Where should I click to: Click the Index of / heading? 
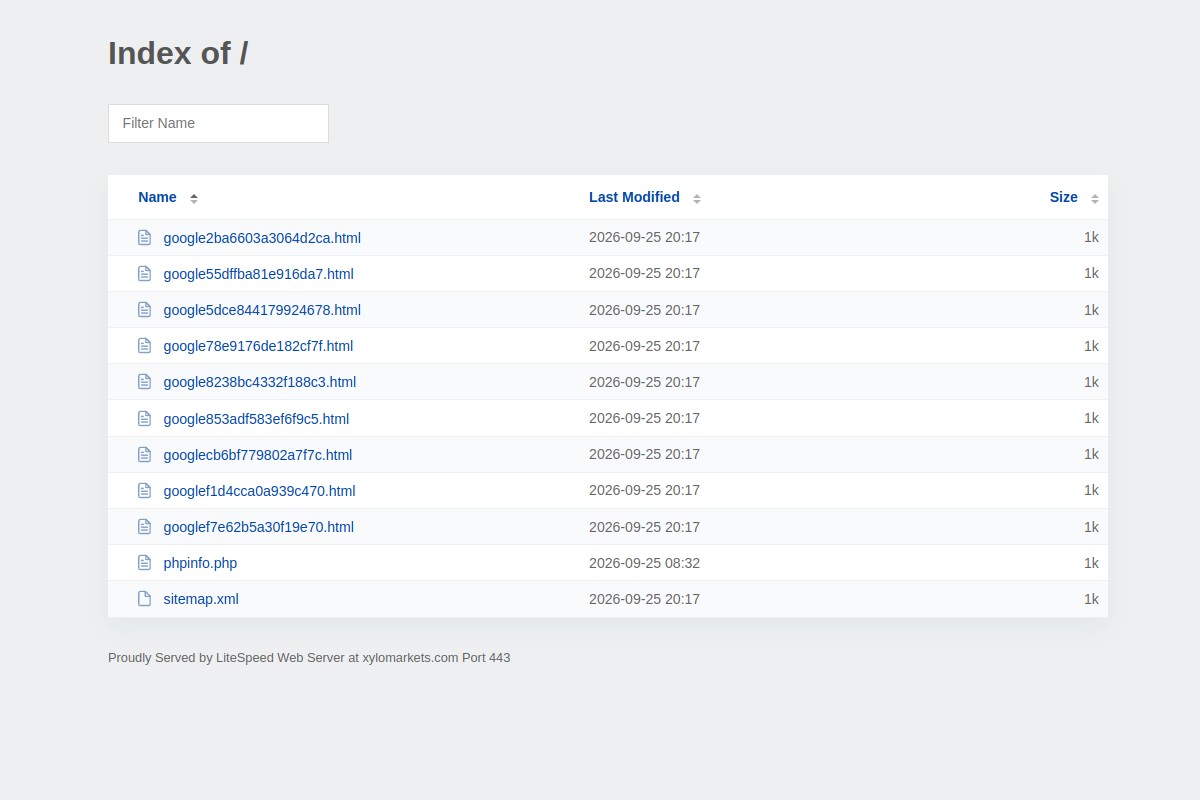(x=178, y=53)
